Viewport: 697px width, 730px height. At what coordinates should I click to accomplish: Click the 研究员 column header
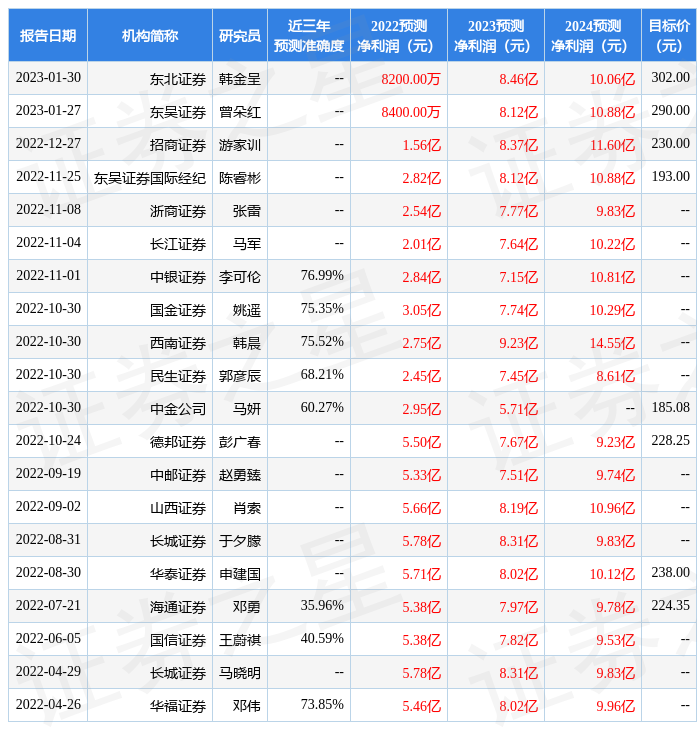[x=240, y=35]
